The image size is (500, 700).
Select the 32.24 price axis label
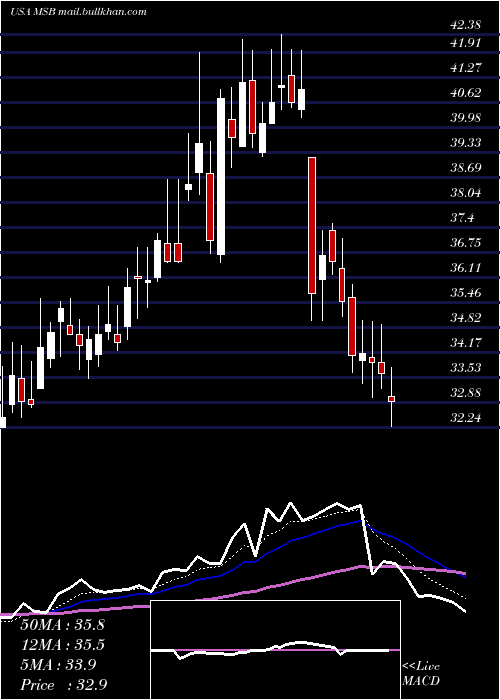466,418
